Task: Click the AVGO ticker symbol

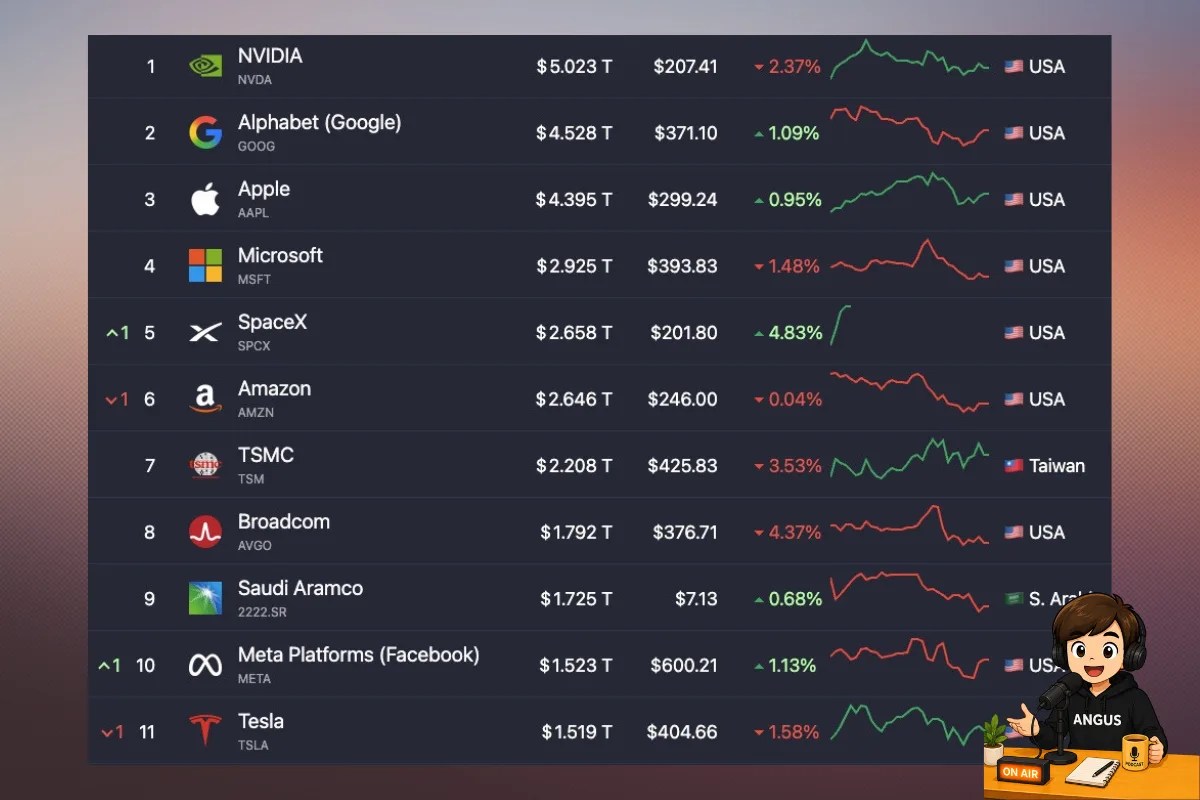Action: coord(255,545)
